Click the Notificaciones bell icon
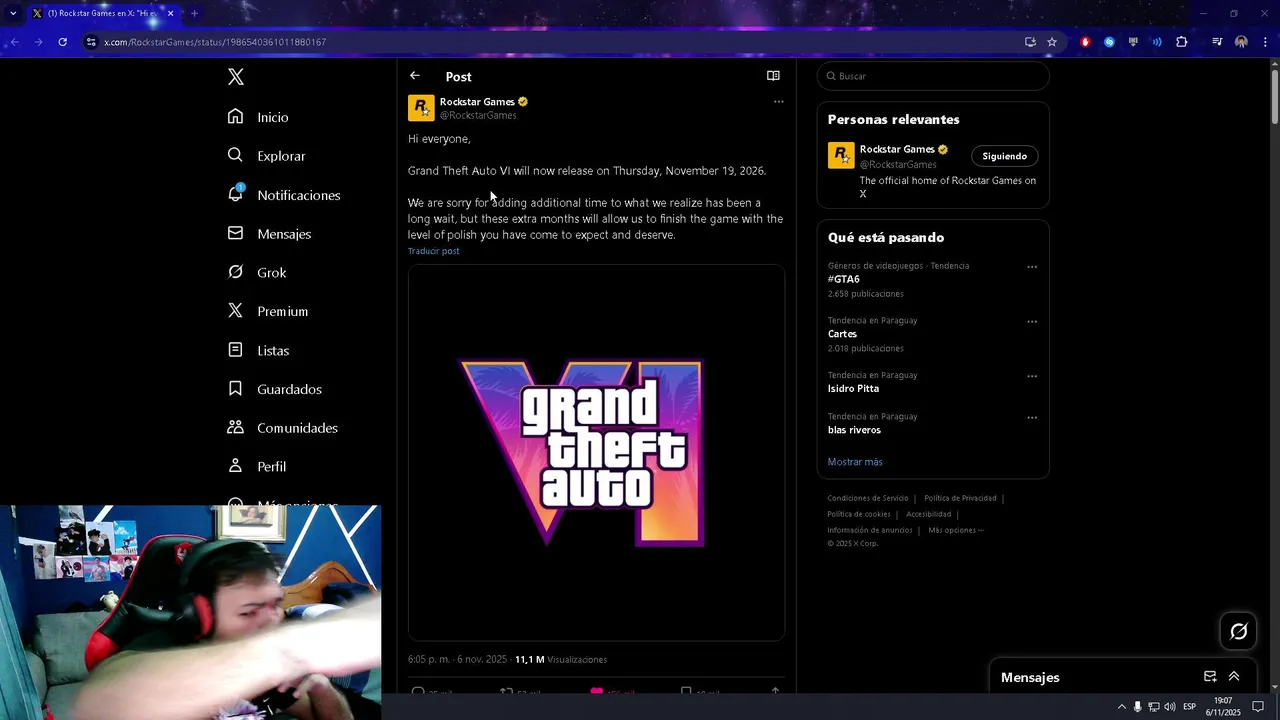This screenshot has width=1280, height=720. tap(235, 194)
